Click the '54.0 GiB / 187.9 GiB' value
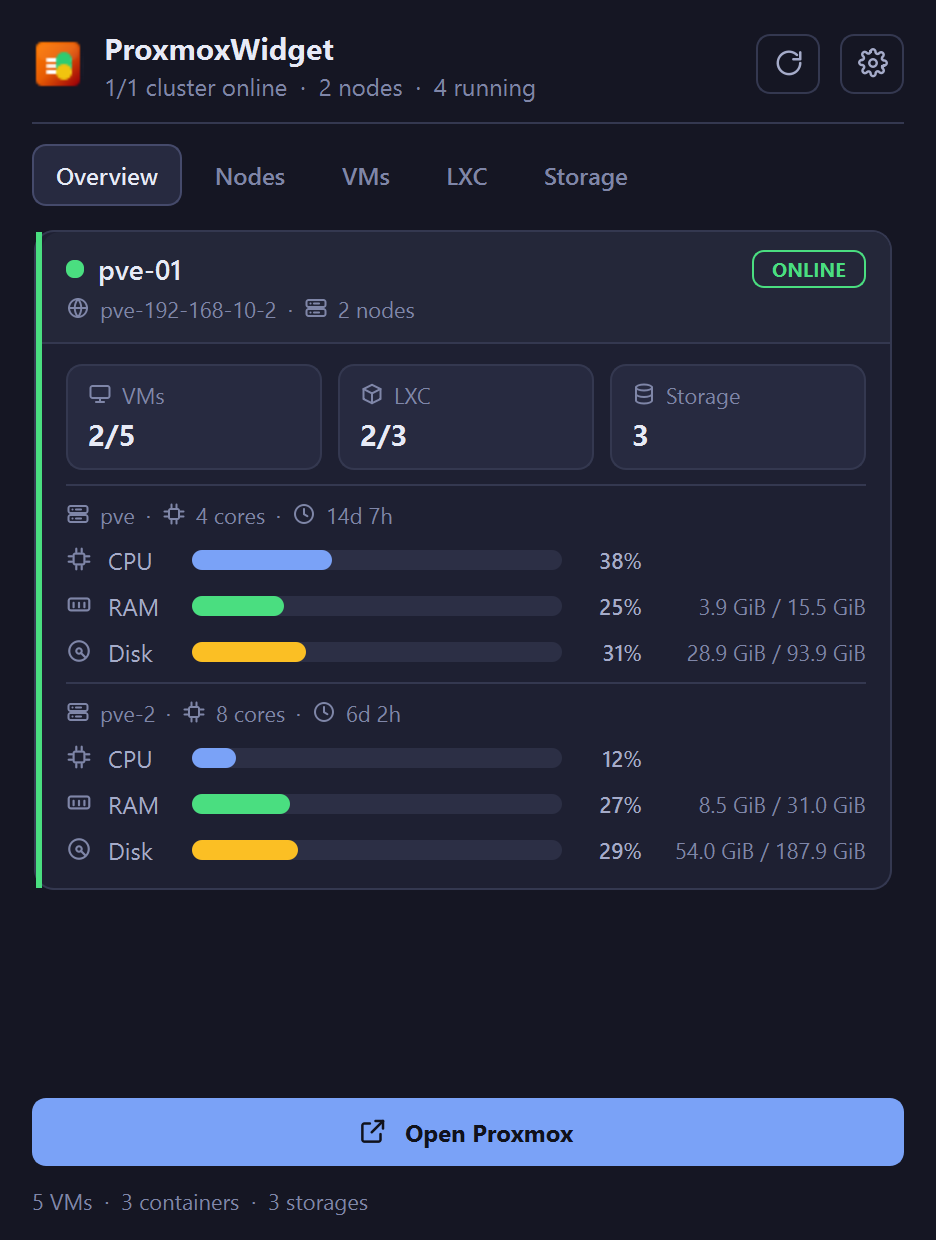Image resolution: width=936 pixels, height=1240 pixels. (770, 851)
